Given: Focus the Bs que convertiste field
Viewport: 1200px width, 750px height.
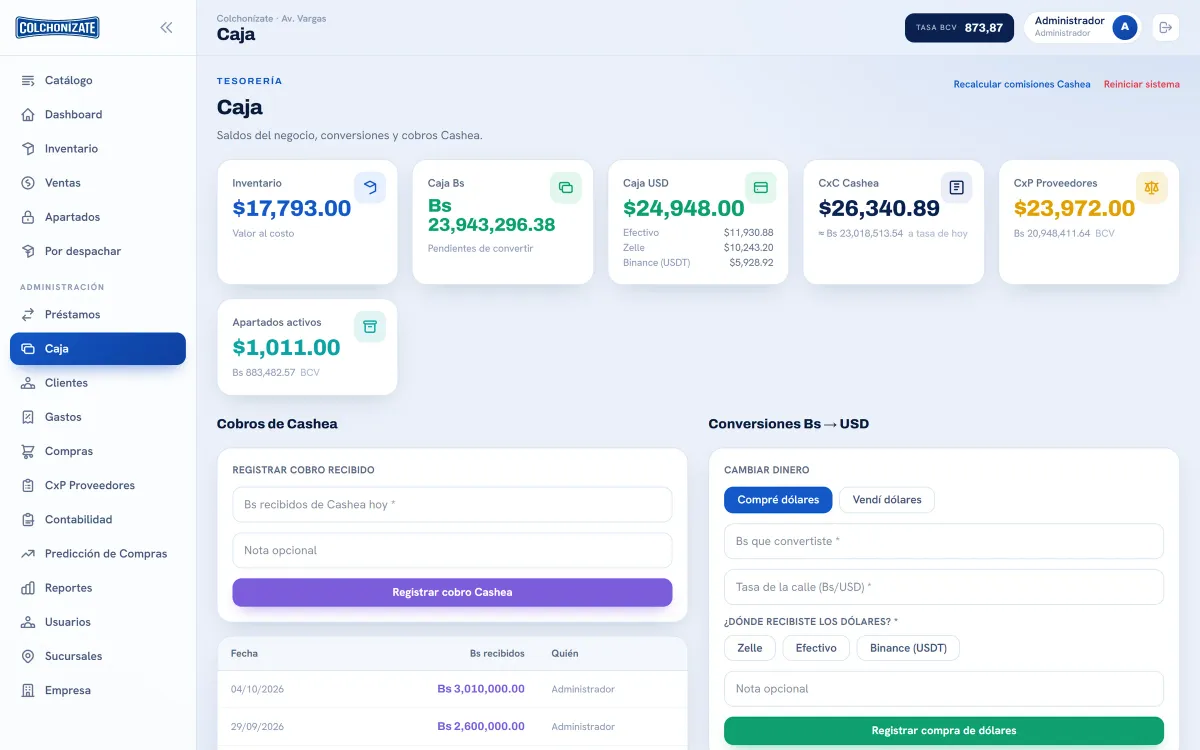Looking at the screenshot, I should (944, 541).
